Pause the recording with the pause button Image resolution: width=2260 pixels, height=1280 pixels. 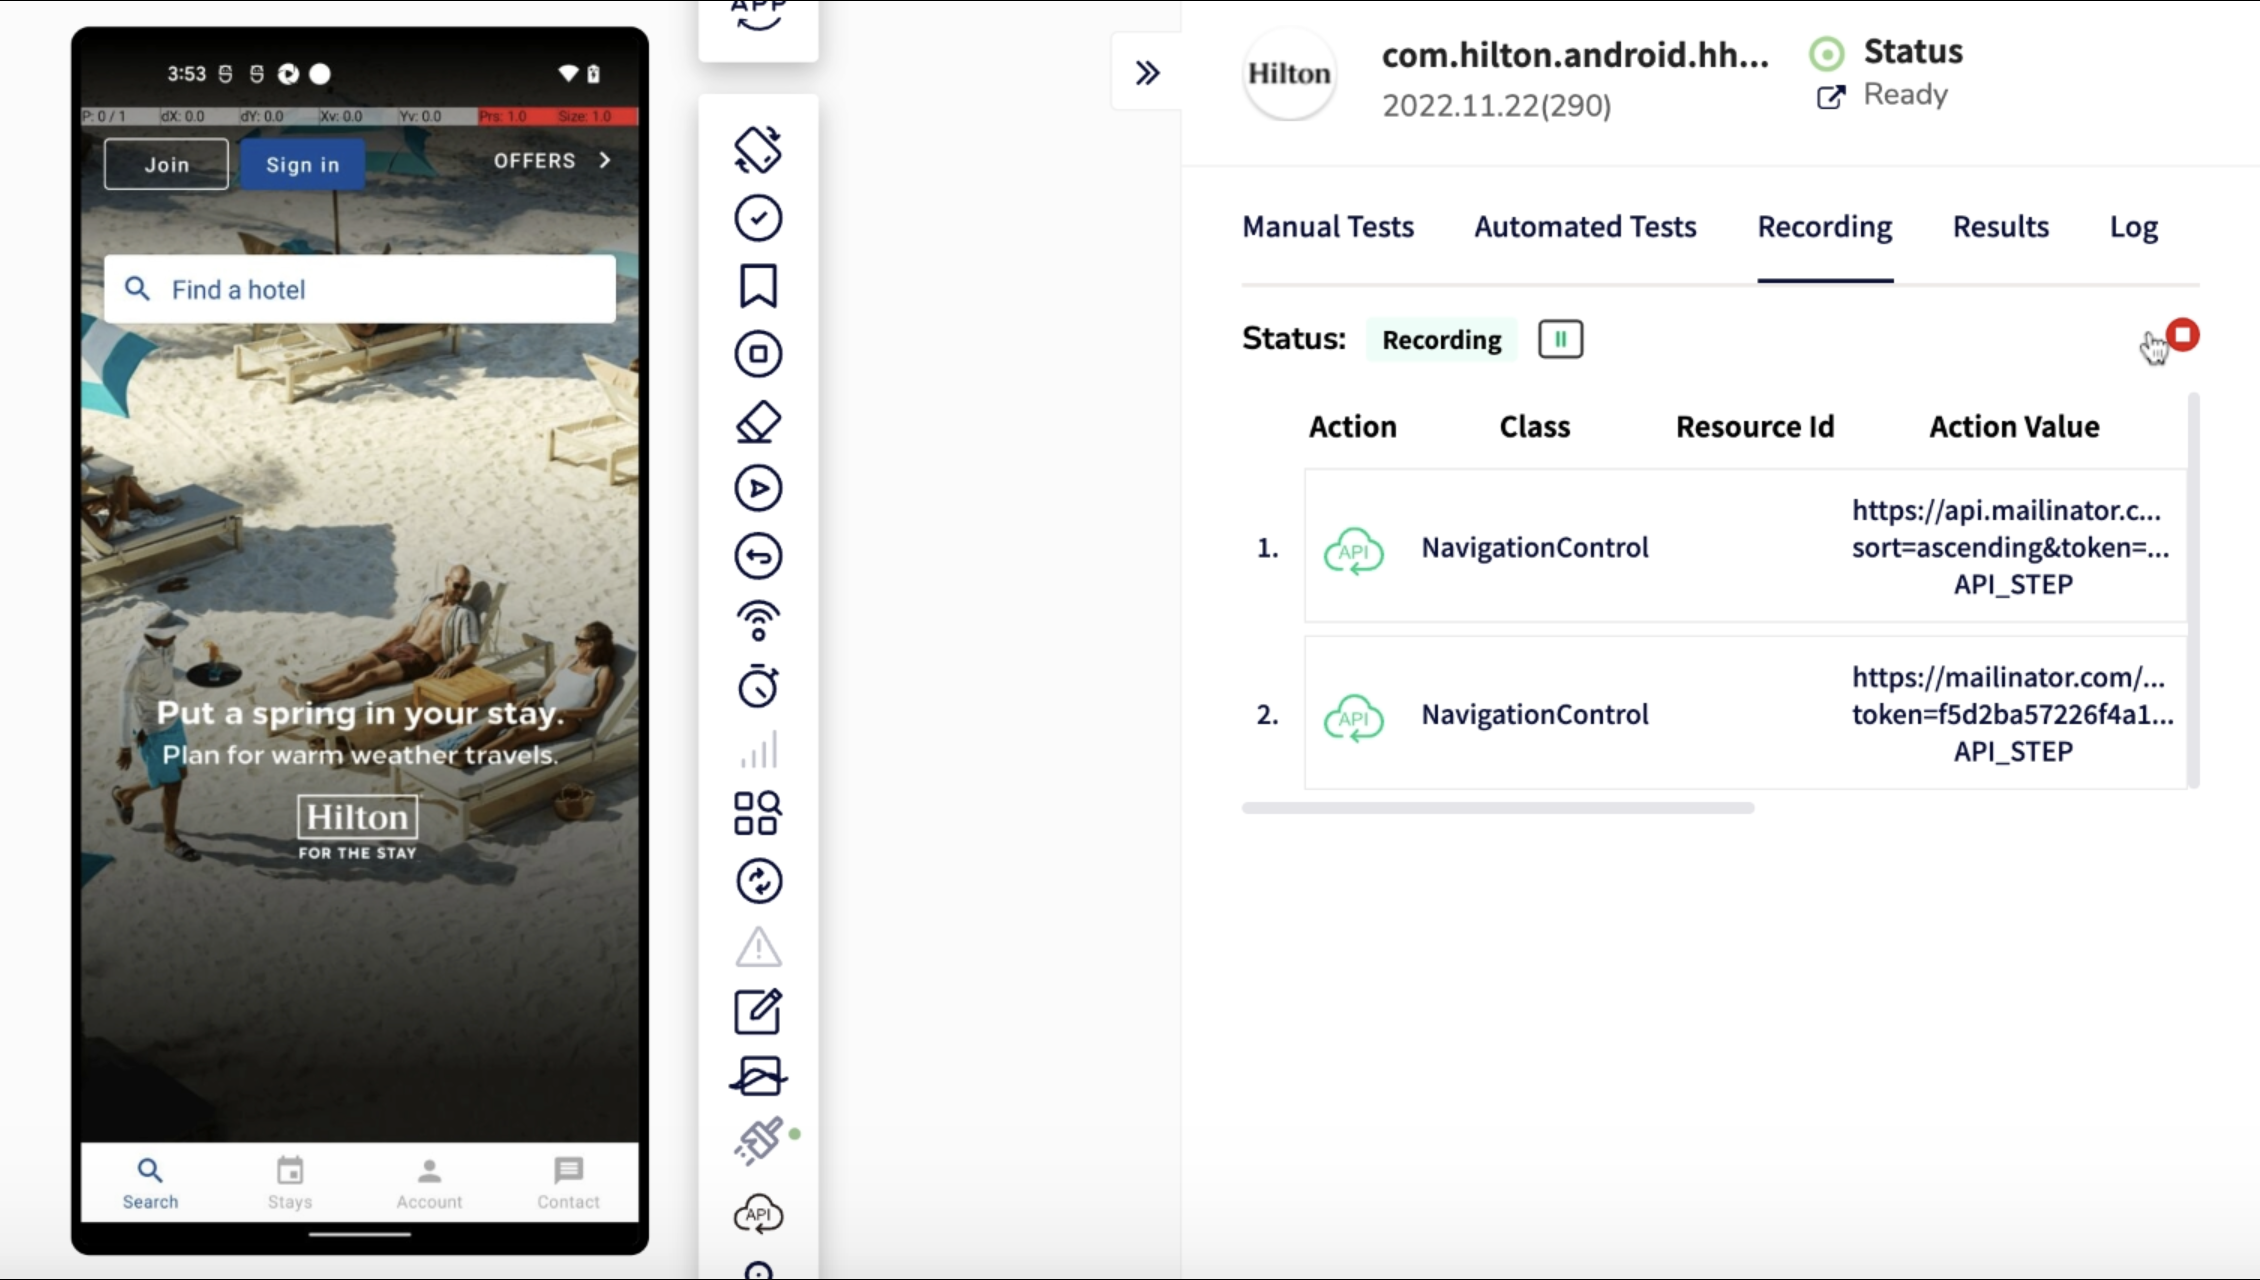click(x=1560, y=339)
